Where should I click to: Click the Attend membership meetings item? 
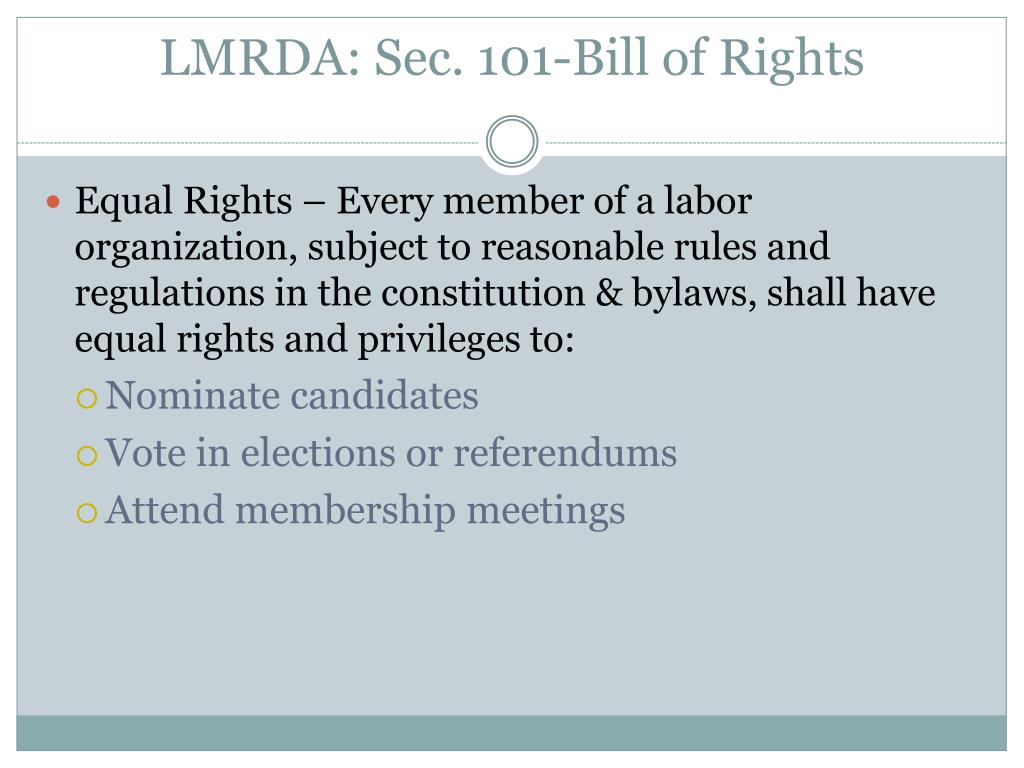[366, 511]
